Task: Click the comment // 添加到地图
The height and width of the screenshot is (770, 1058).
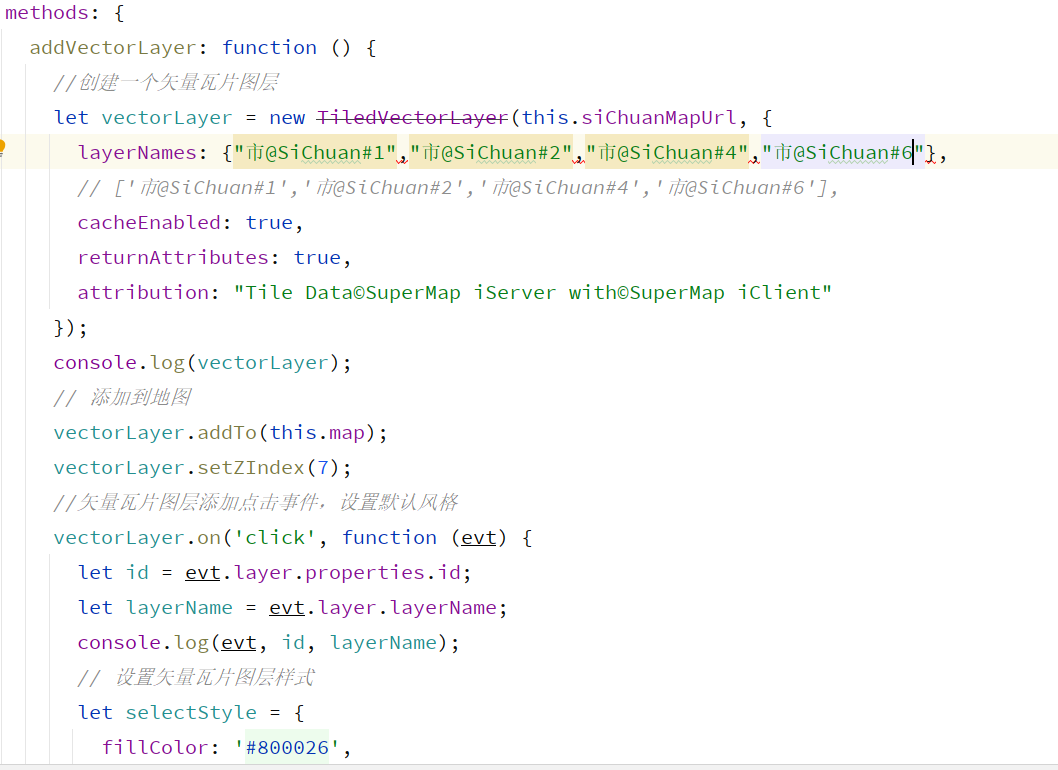Action: pos(122,397)
